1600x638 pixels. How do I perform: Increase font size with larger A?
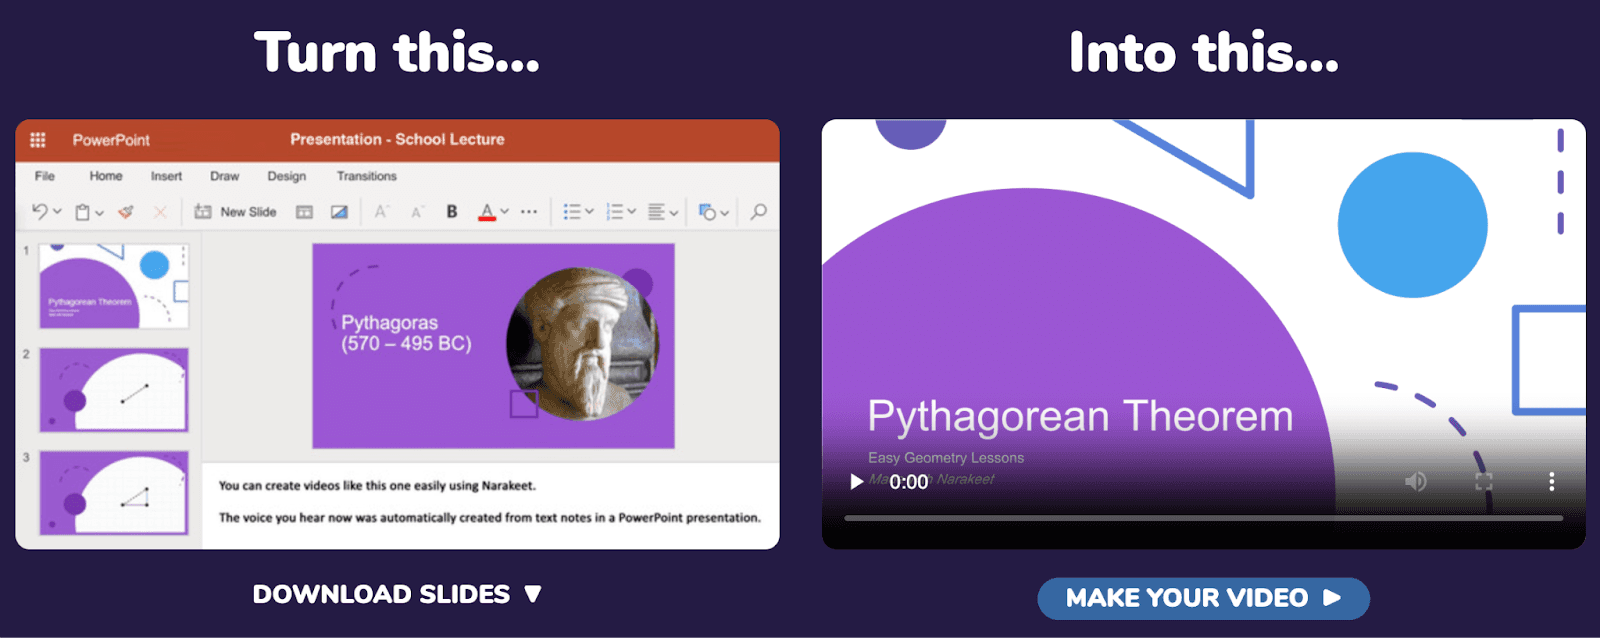pyautogui.click(x=381, y=212)
